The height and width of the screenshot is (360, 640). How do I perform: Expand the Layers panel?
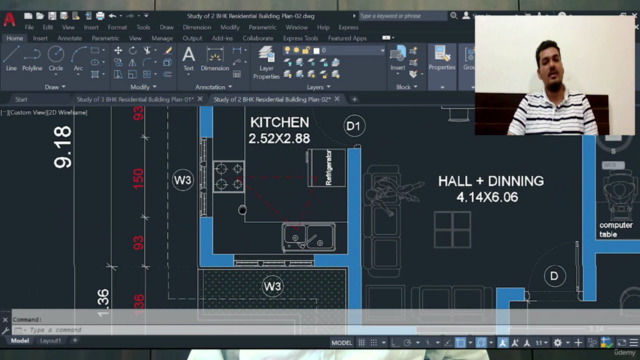pos(318,87)
